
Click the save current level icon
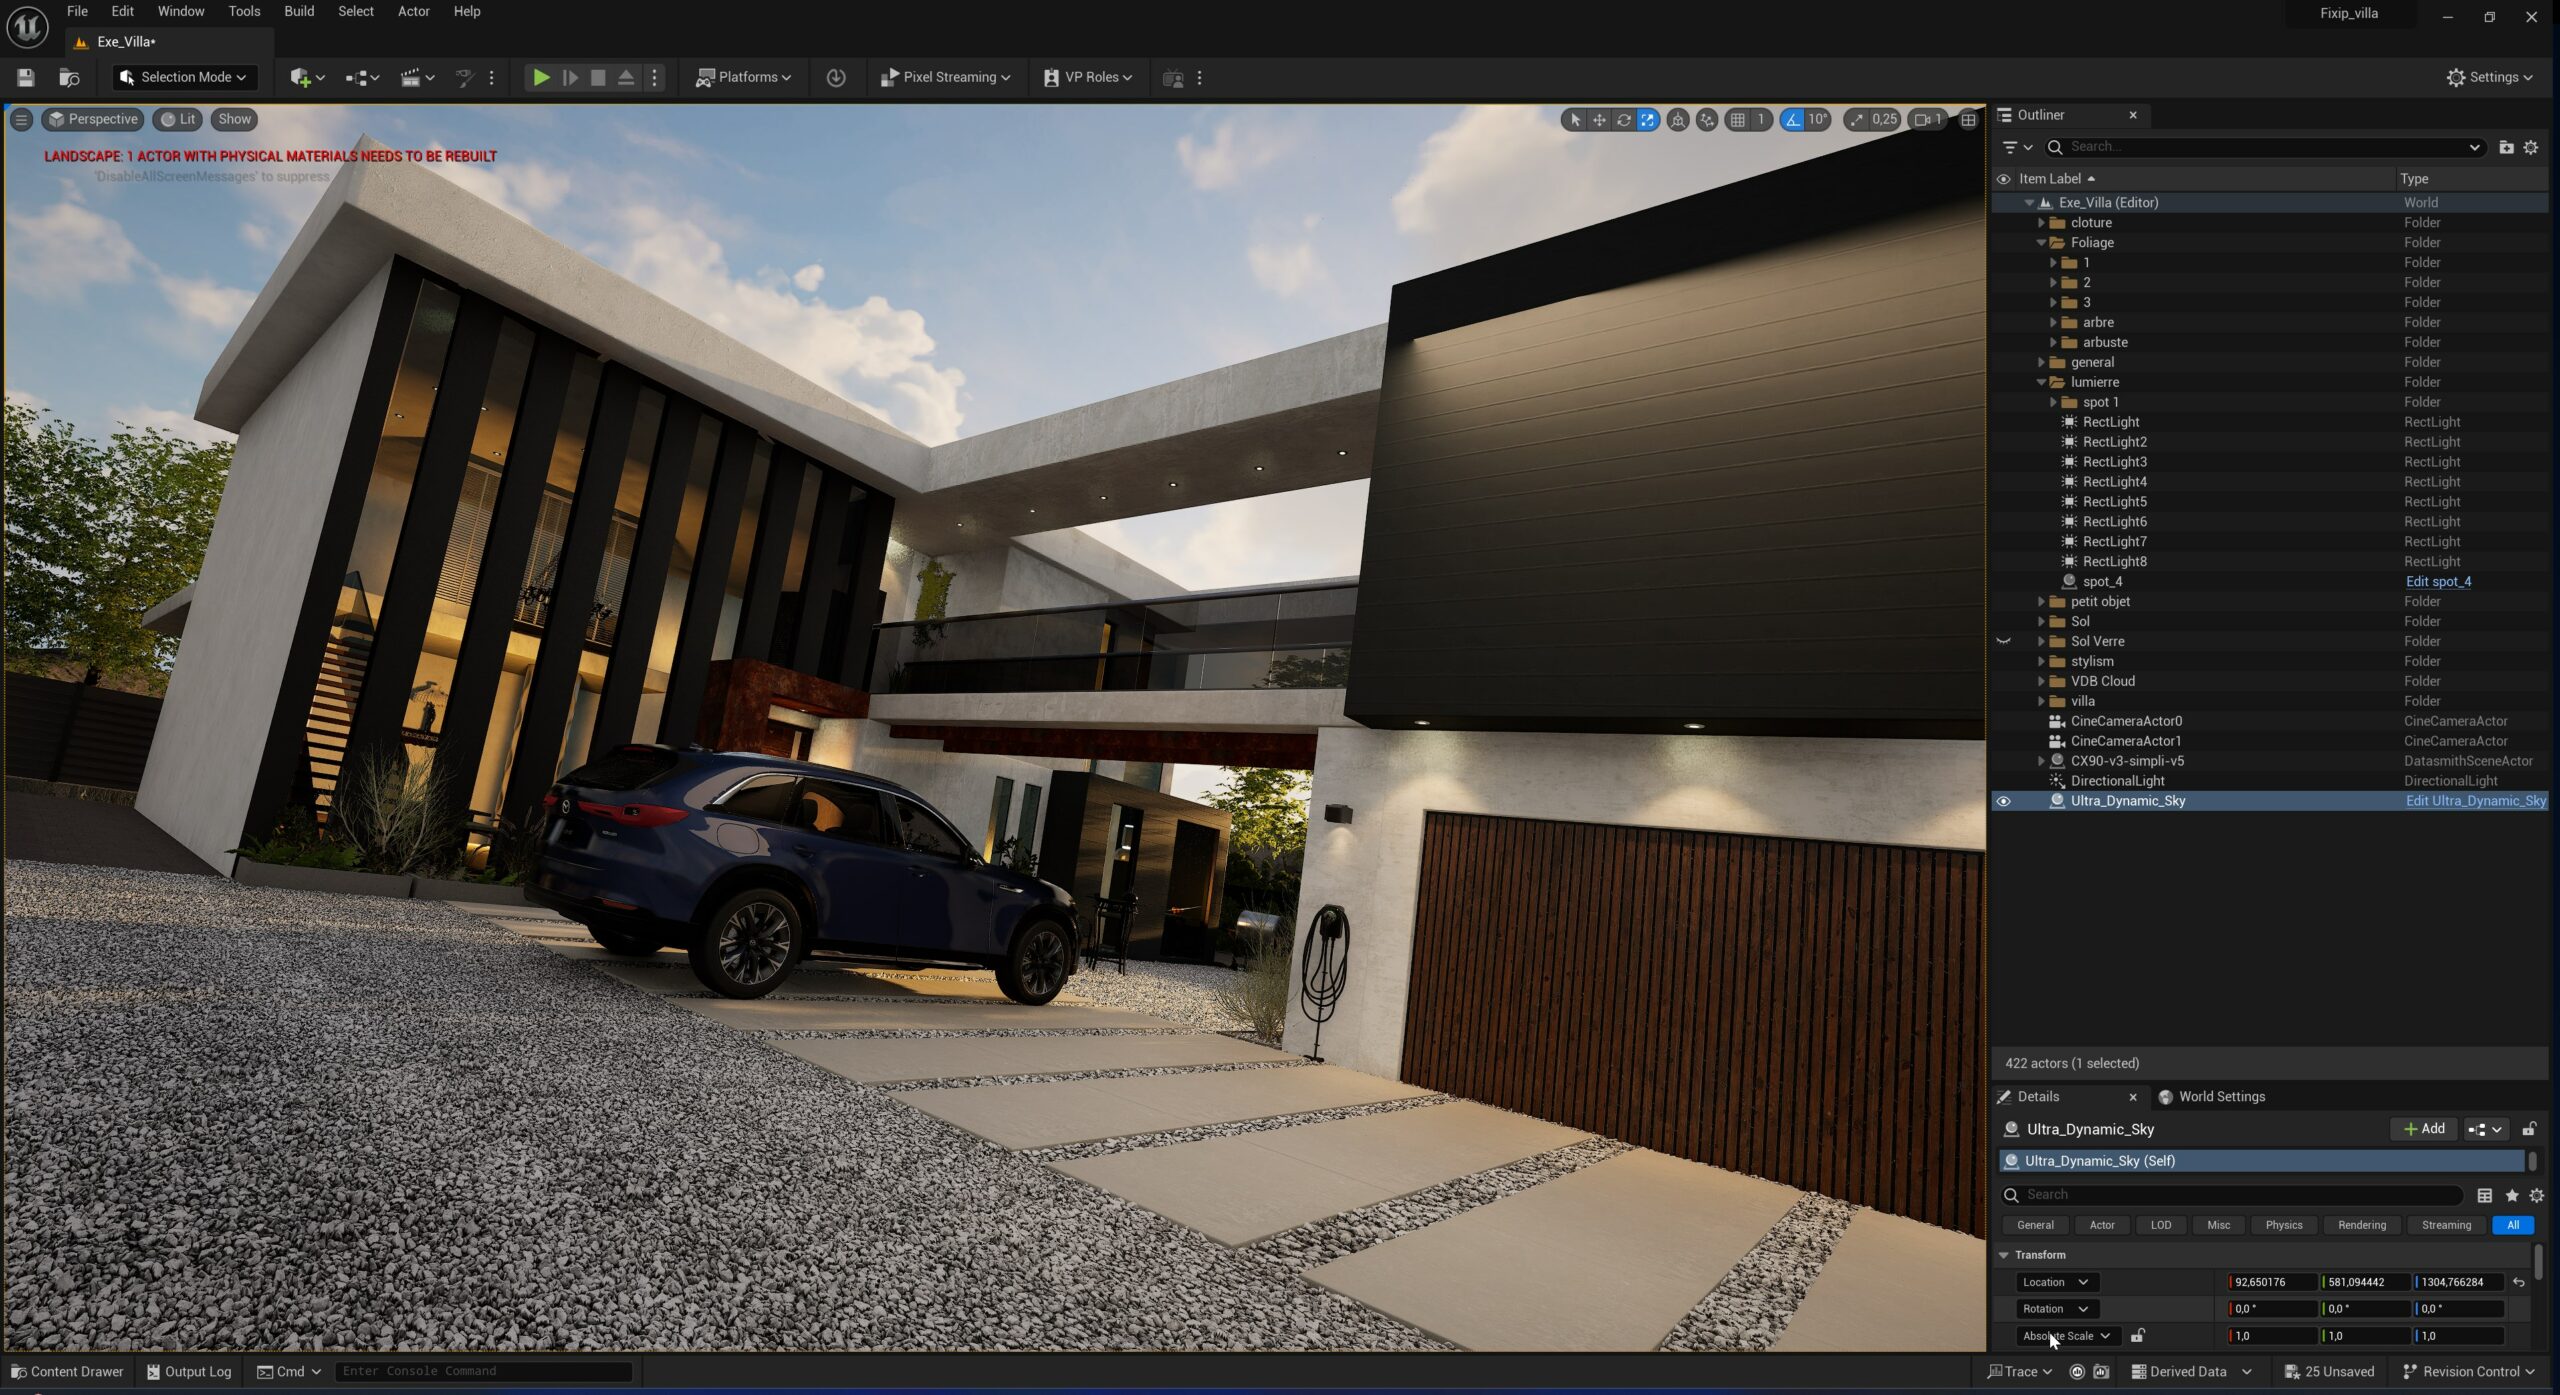[26, 77]
